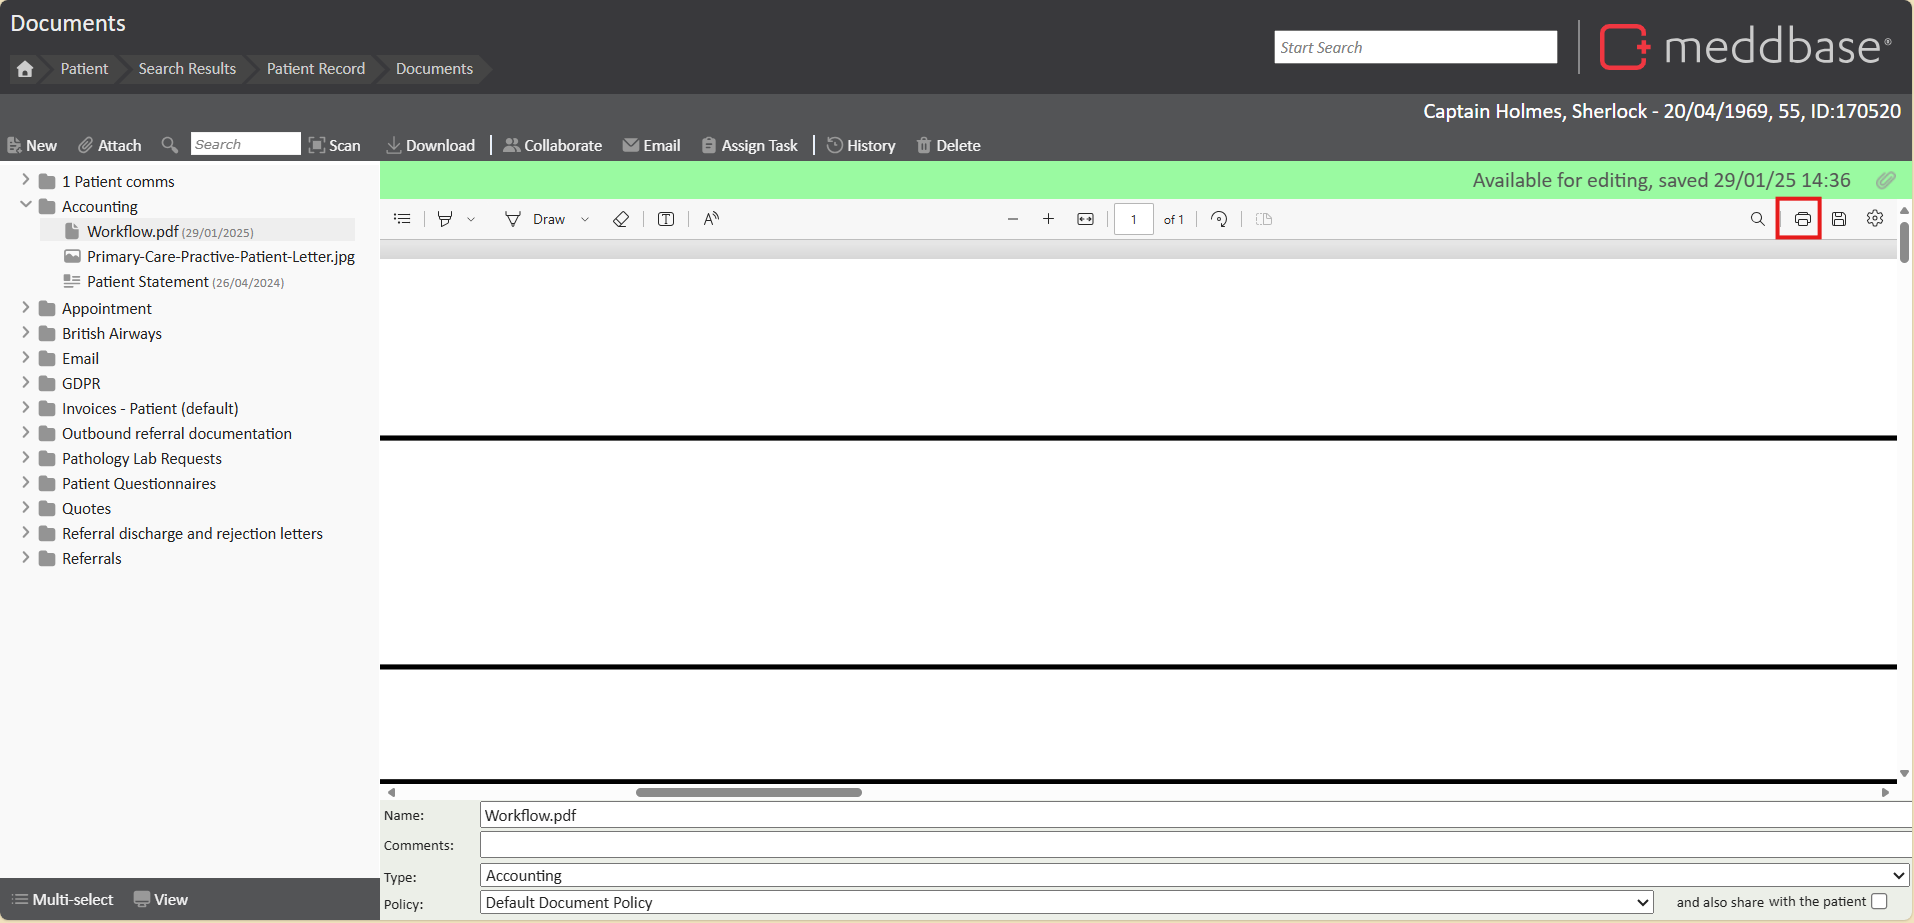The image size is (1914, 923).
Task: Open the find magnifier in PDF toolbar
Action: click(1757, 219)
